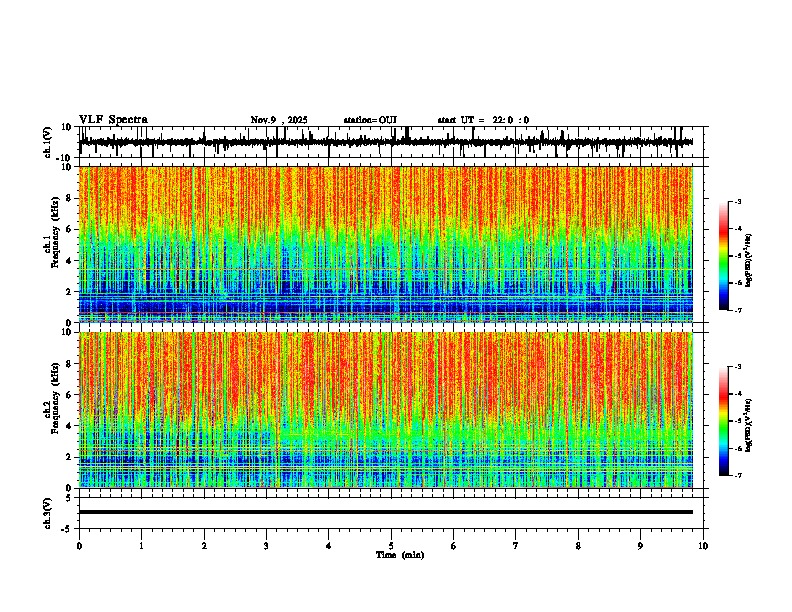The image size is (792, 612).
Task: Click time axis tick label "0"
Action: coord(79,546)
